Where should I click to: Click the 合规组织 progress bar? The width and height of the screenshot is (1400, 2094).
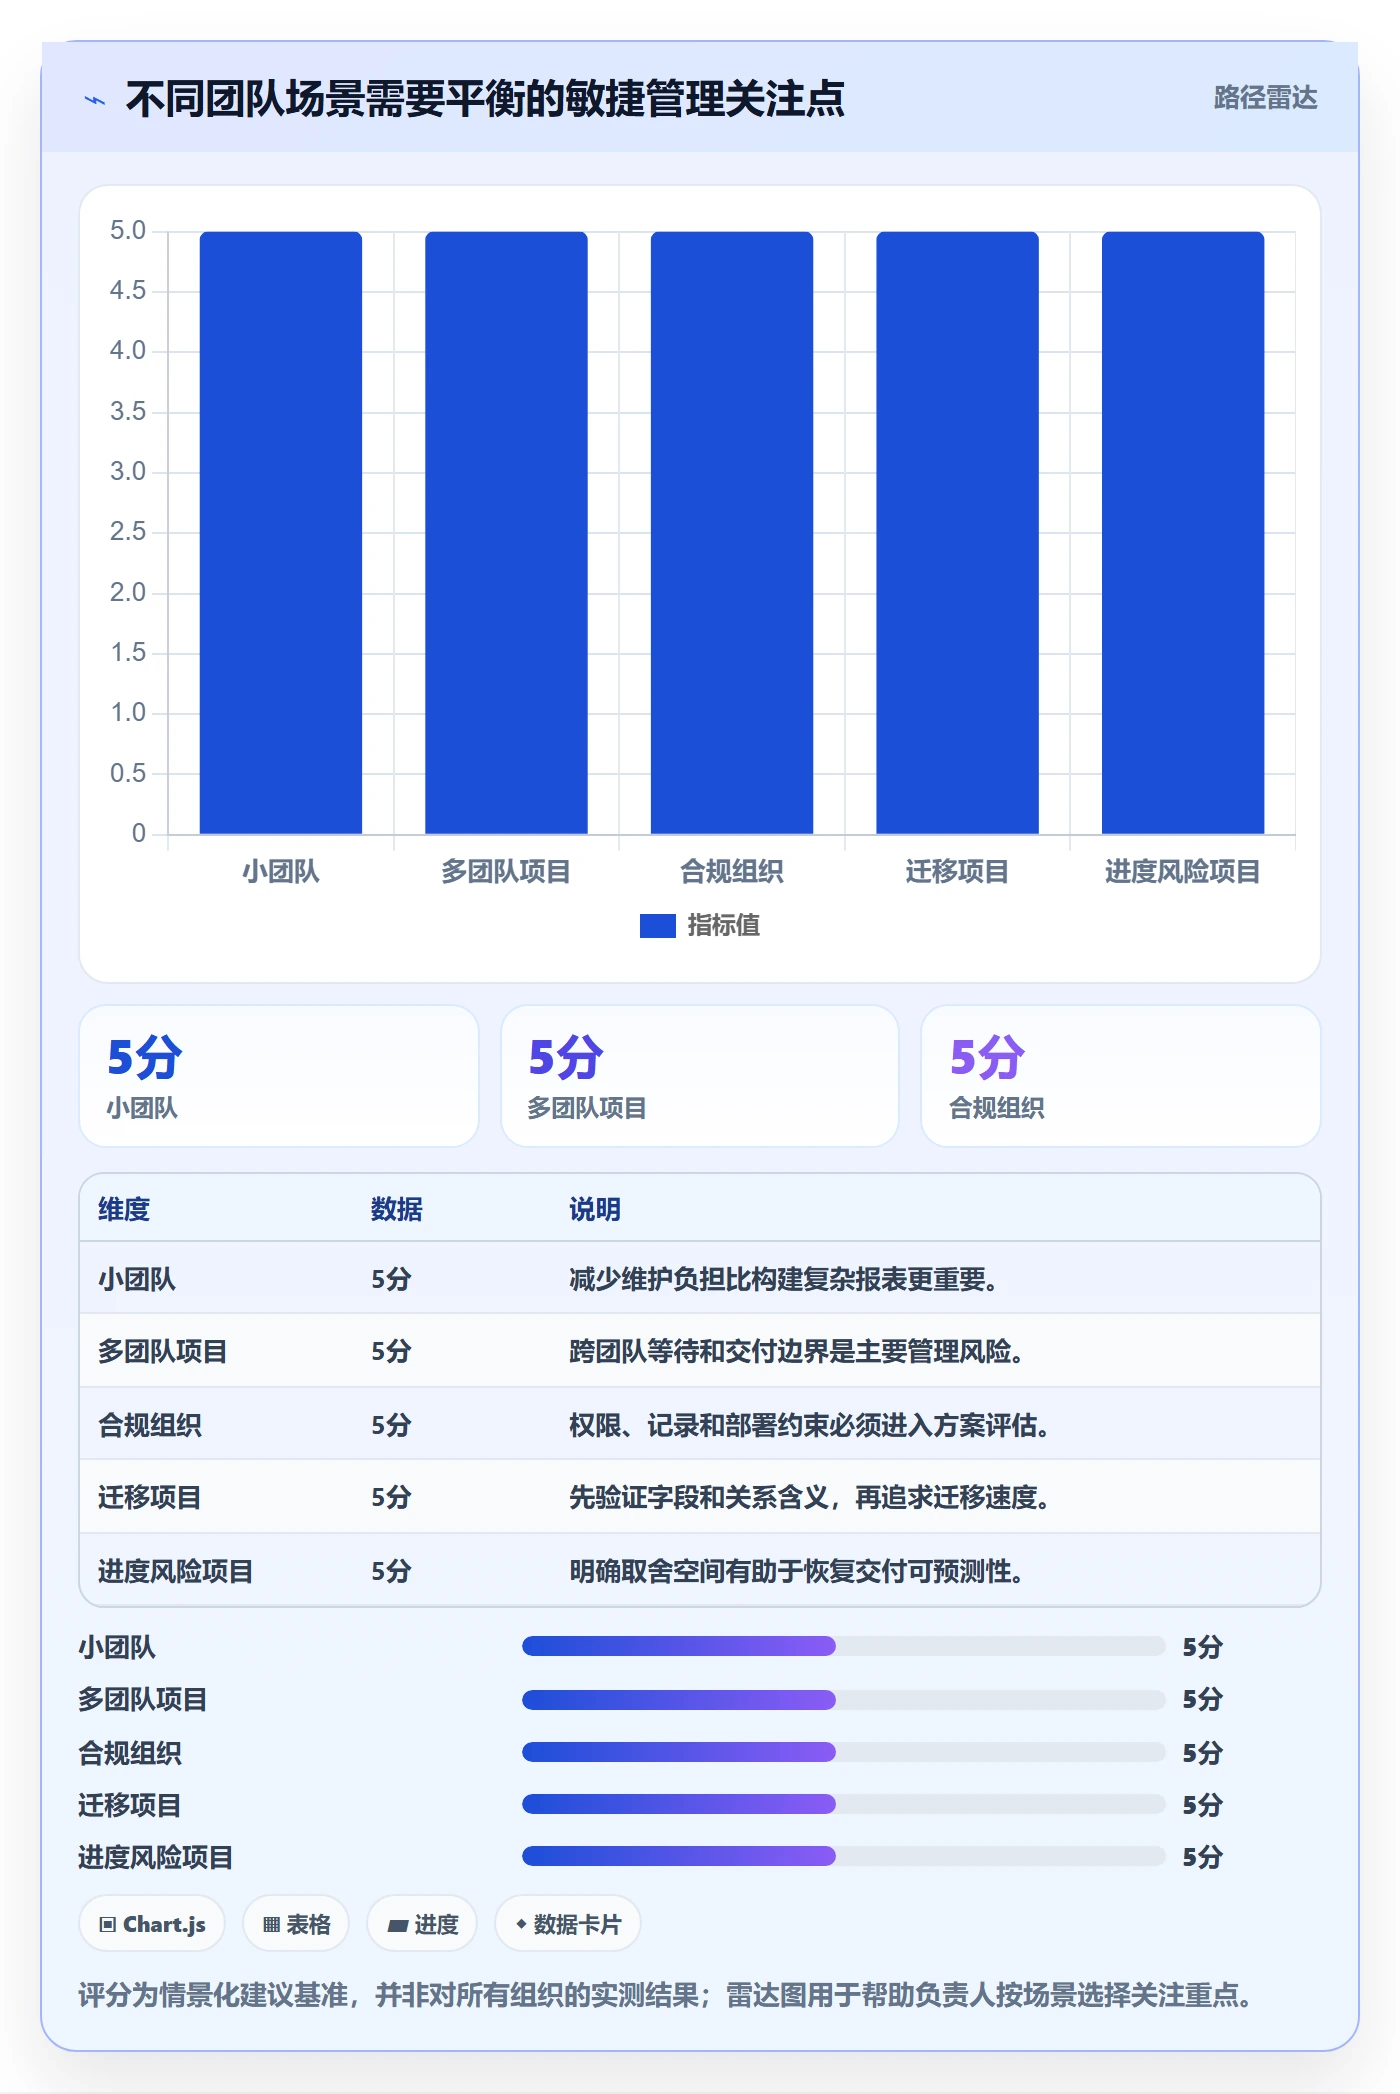844,1752
